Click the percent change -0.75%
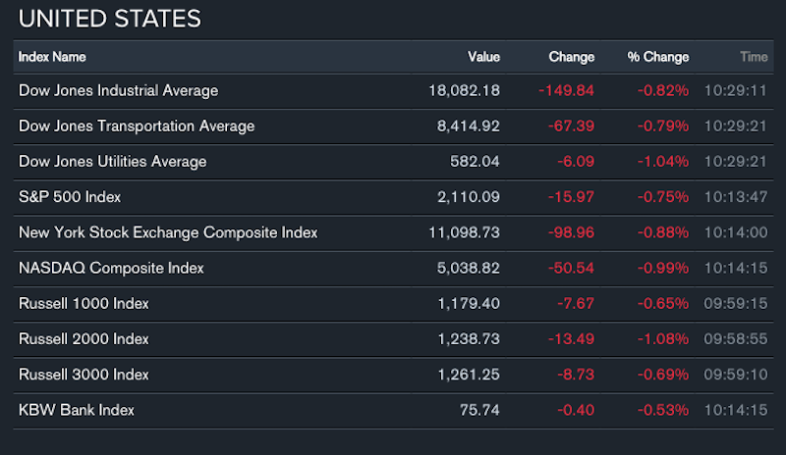This screenshot has height=455, width=786. tap(663, 197)
